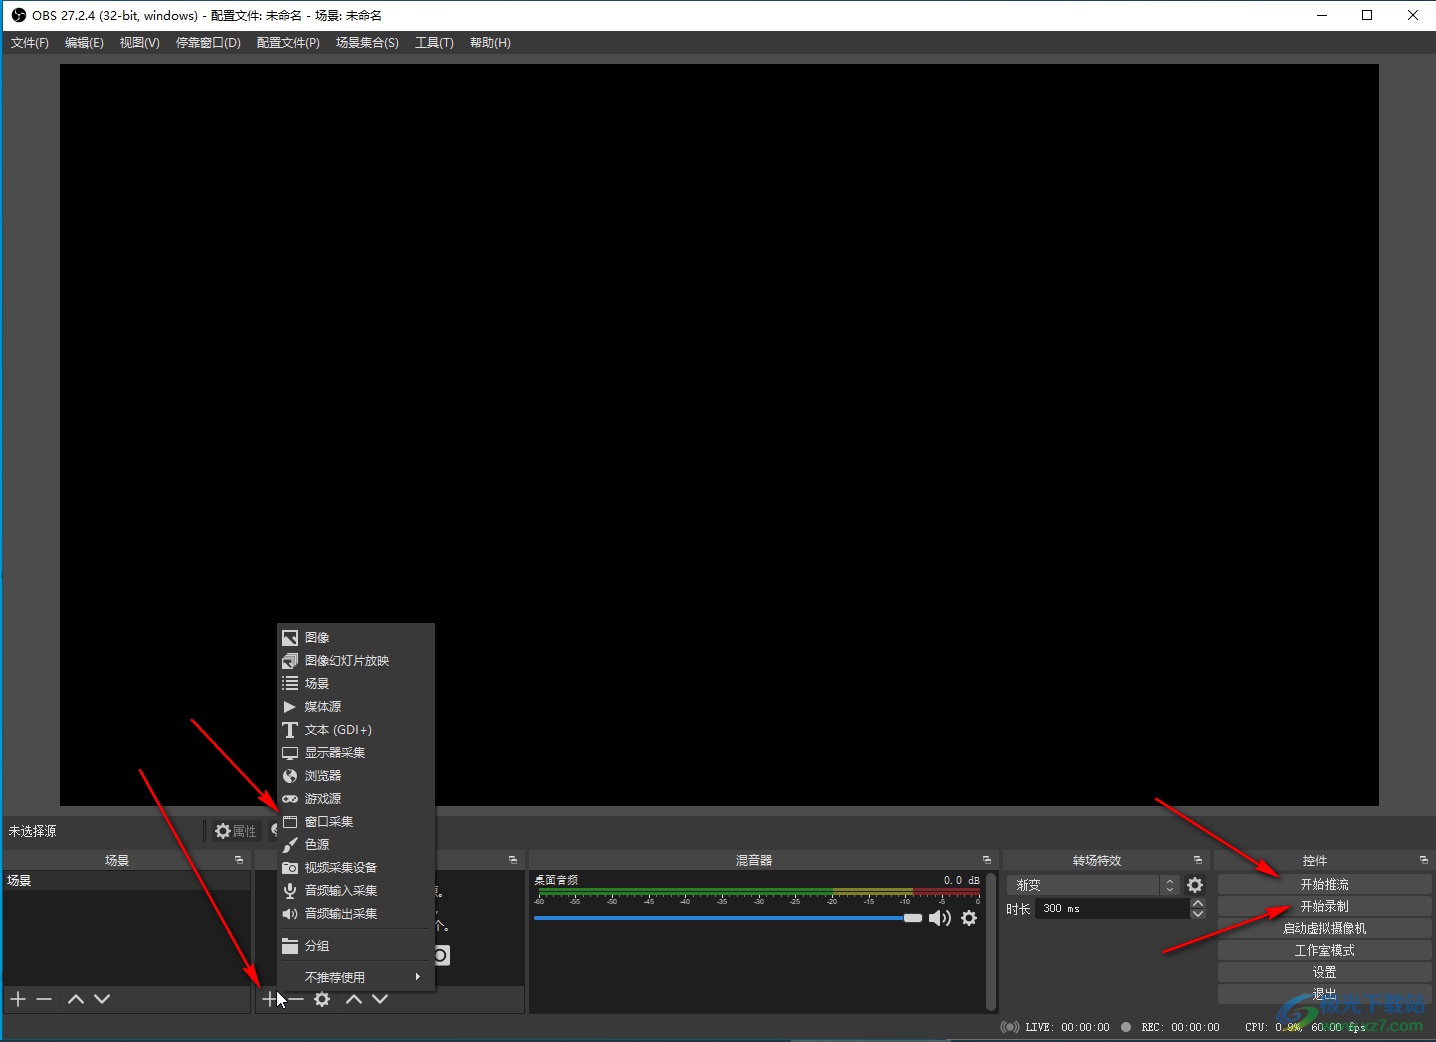Click 退出 exit button
Viewport: 1436px width, 1042px height.
1324,994
